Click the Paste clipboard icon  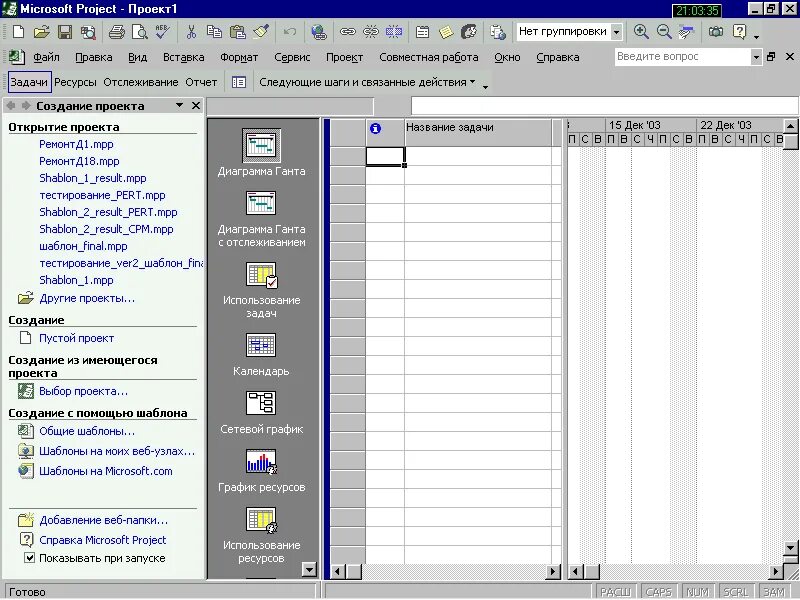238,32
